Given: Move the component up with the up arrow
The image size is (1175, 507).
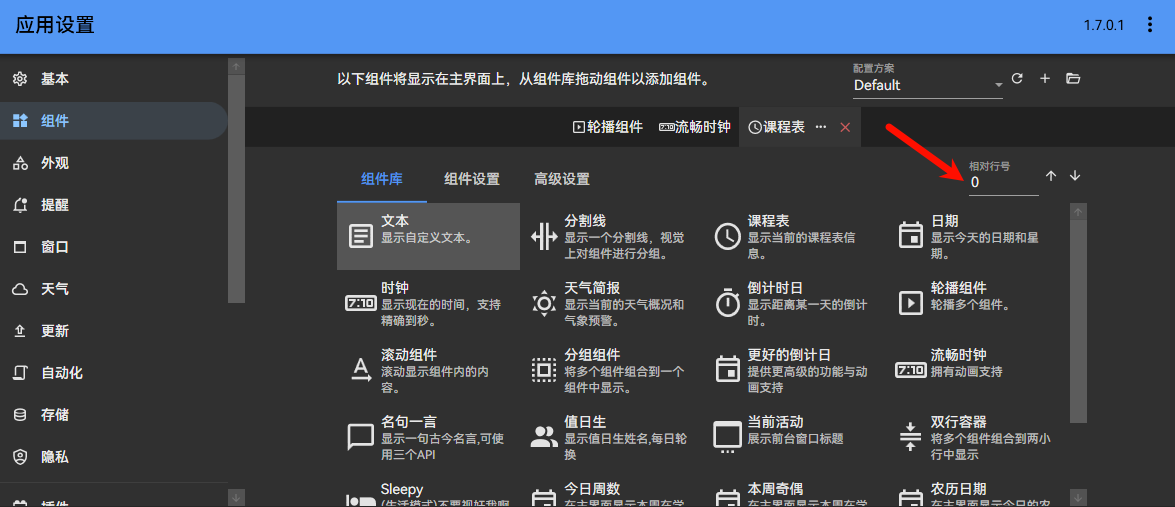Looking at the screenshot, I should coord(1051,176).
